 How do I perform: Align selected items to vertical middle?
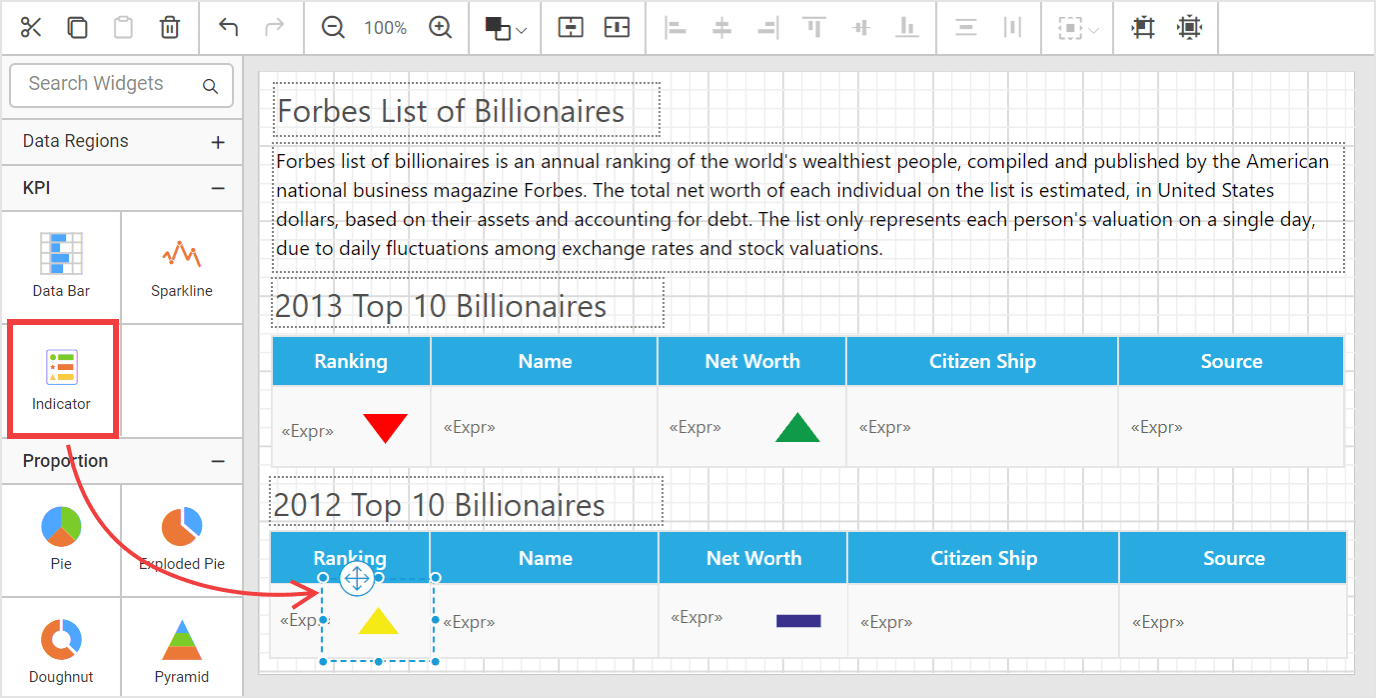861,27
